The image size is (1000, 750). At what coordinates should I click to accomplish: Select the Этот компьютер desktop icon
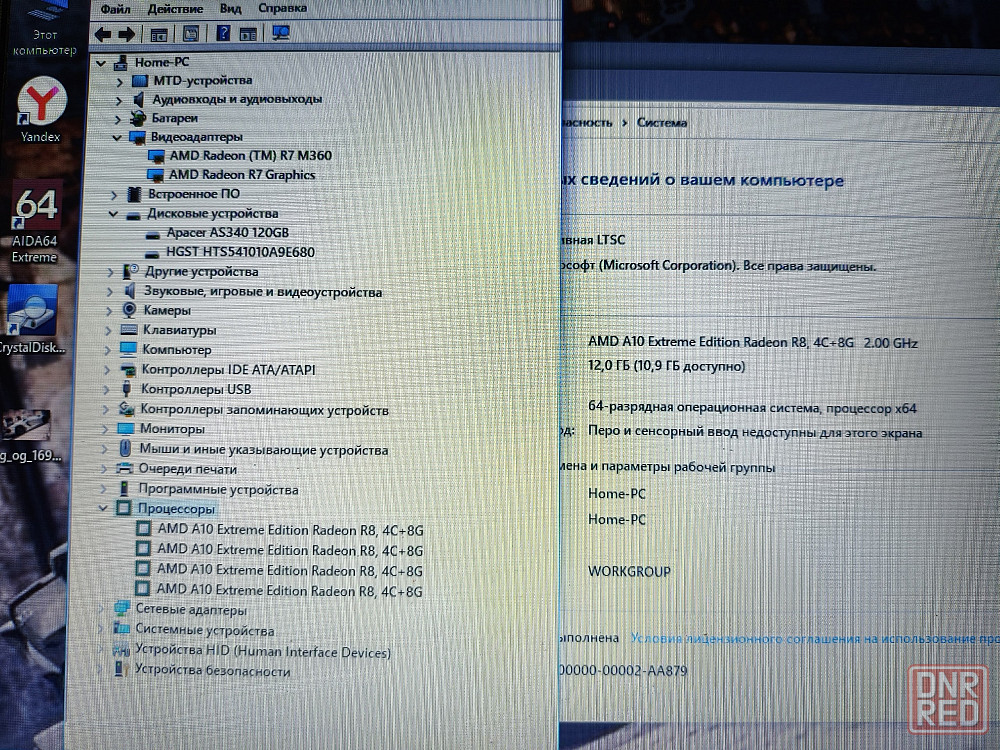click(45, 29)
